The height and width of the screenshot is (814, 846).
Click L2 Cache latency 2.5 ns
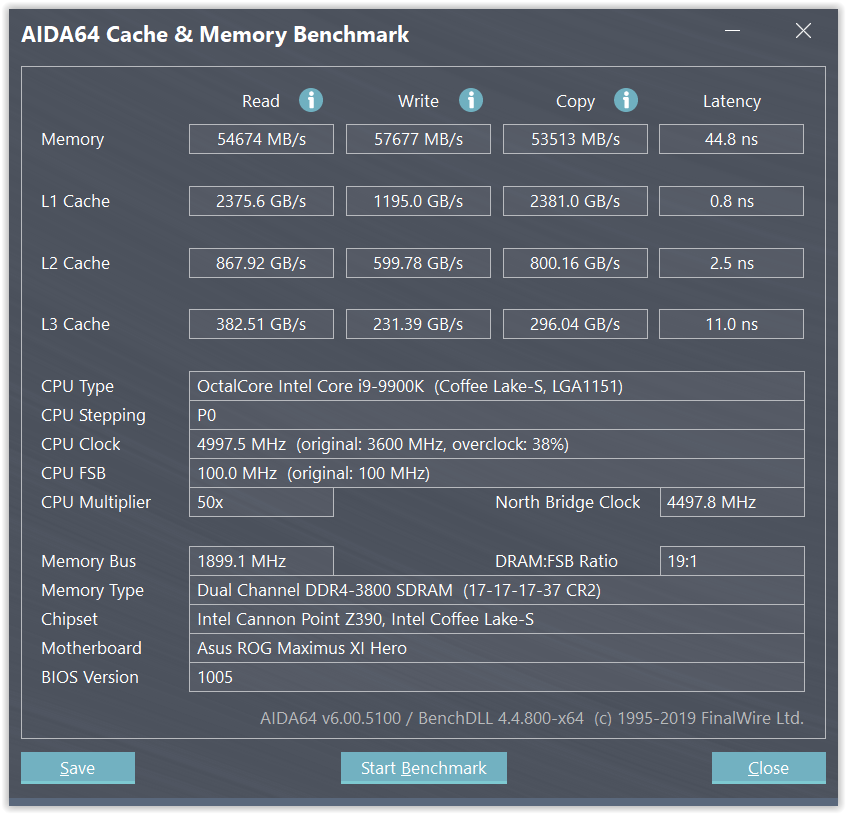pos(731,263)
